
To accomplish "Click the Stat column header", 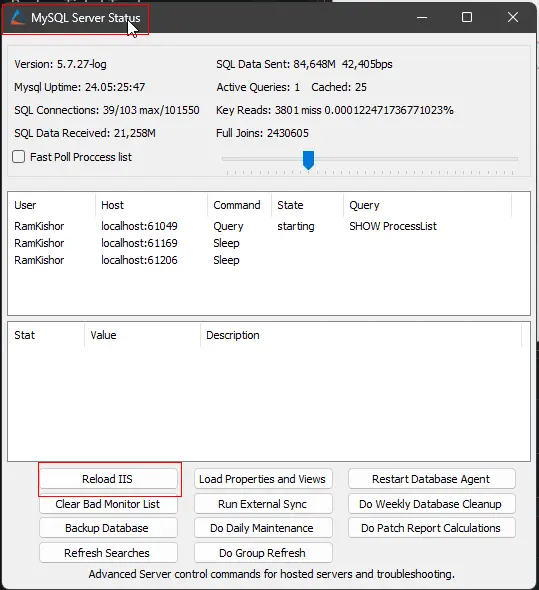I will pyautogui.click(x=47, y=335).
